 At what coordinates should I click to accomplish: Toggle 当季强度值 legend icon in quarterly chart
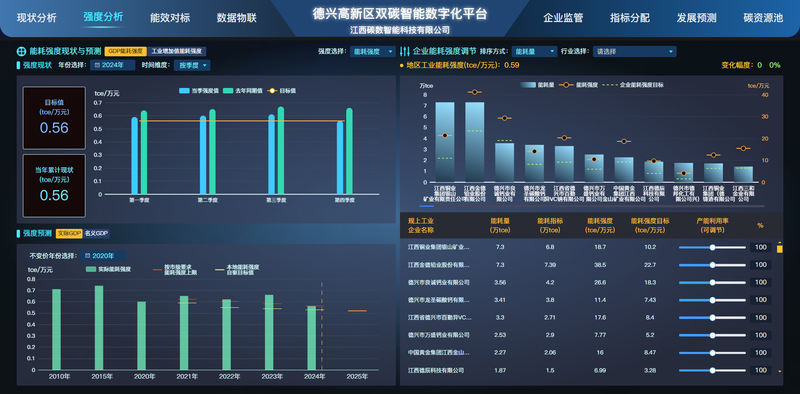184,91
